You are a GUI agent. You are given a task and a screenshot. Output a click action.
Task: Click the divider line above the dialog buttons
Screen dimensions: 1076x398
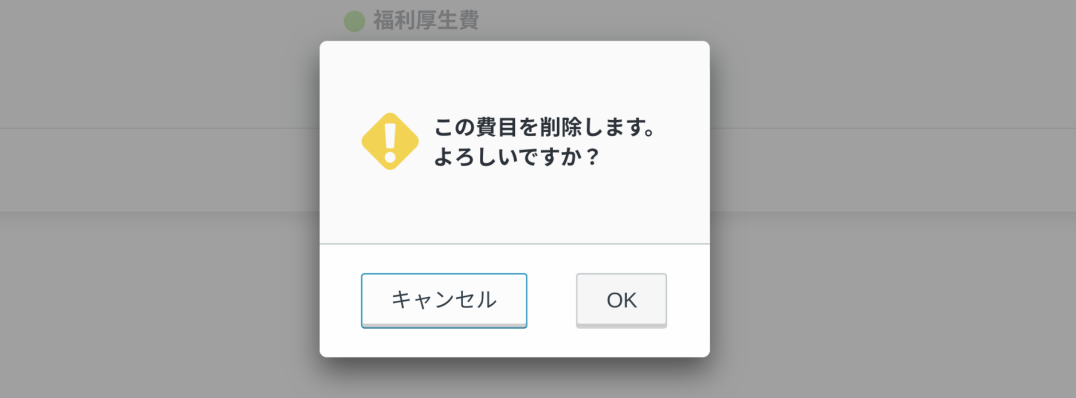tap(515, 244)
